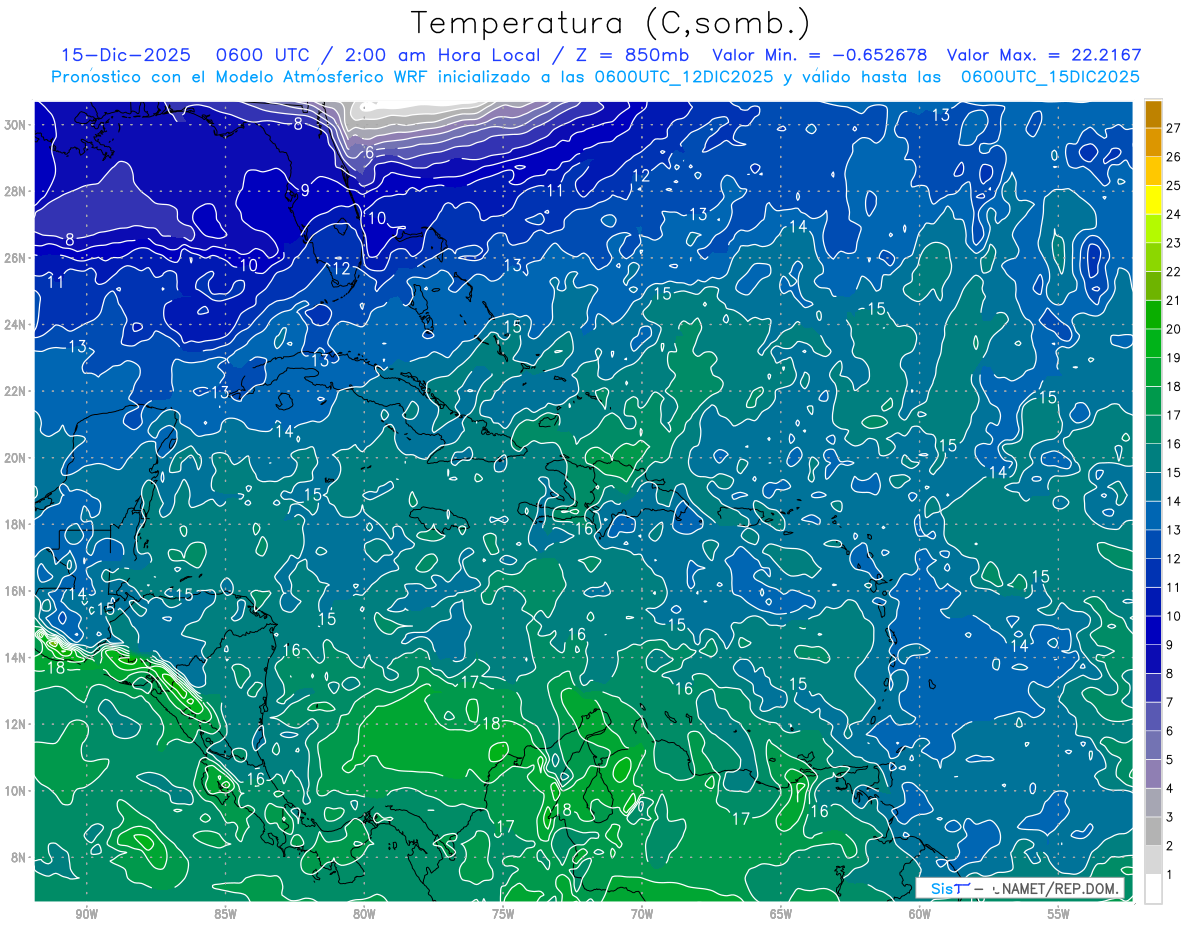The width and height of the screenshot is (1200, 927).
Task: Click the '85W' longitude axis label
Action: (x=225, y=914)
